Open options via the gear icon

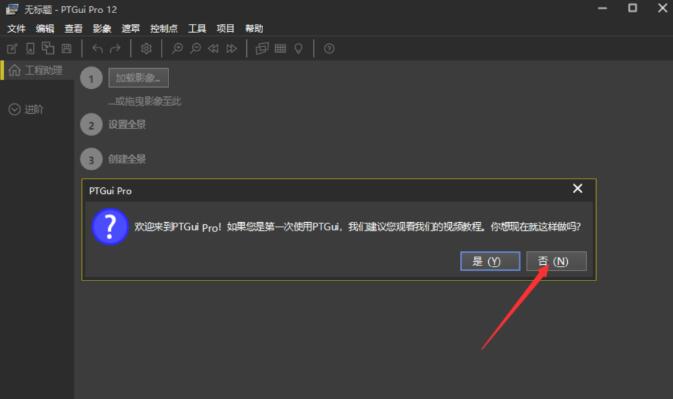point(146,48)
